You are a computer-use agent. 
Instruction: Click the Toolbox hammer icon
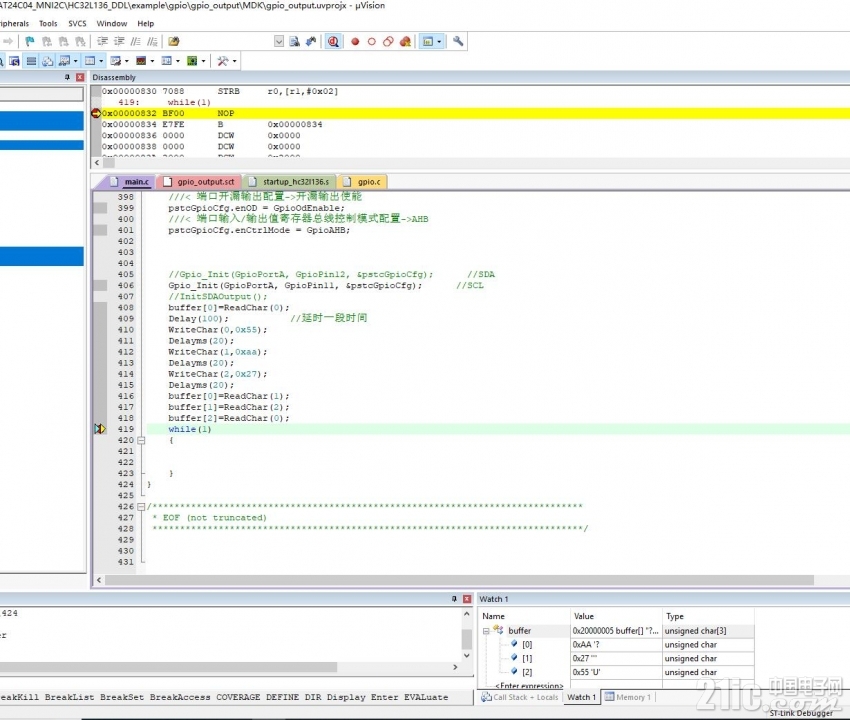click(x=222, y=61)
